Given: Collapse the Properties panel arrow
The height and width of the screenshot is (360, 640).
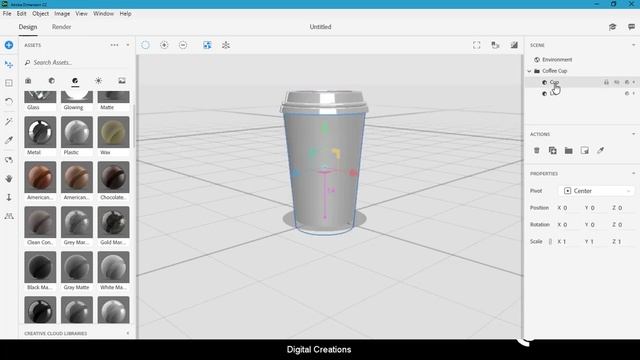Looking at the screenshot, I should 633,173.
